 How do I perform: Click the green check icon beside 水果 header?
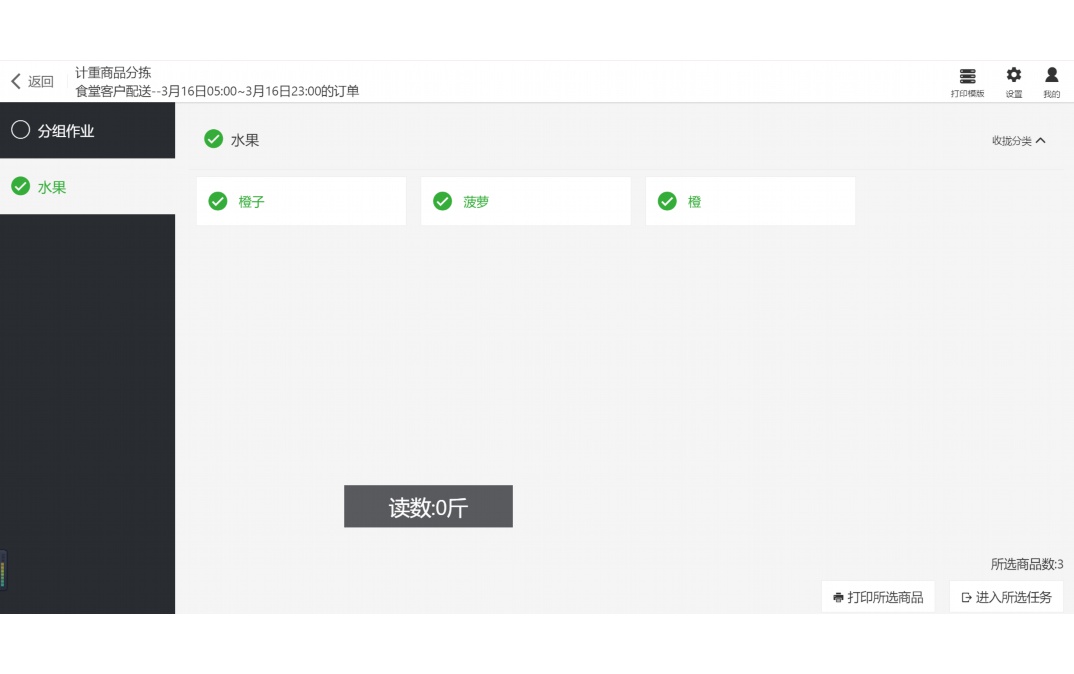click(x=213, y=139)
